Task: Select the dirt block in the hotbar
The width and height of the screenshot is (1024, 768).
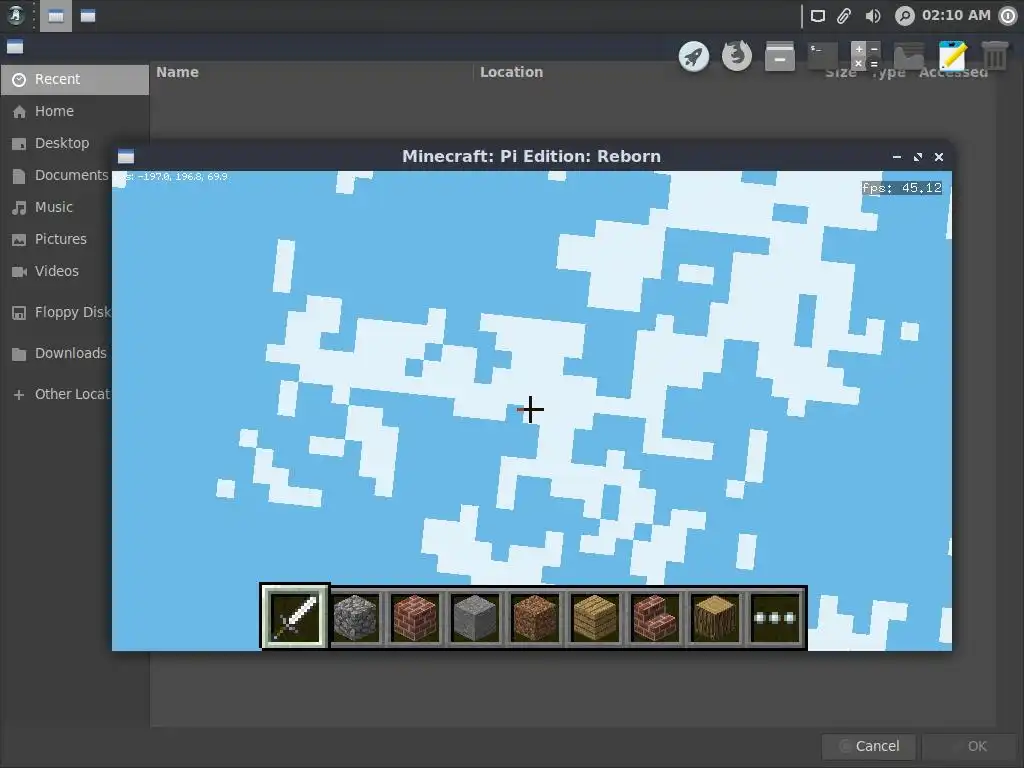Action: (536, 617)
